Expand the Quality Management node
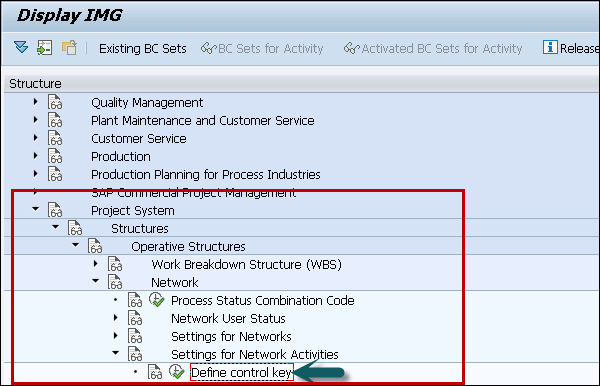Screen dimensions: 600x386 pos(36,102)
